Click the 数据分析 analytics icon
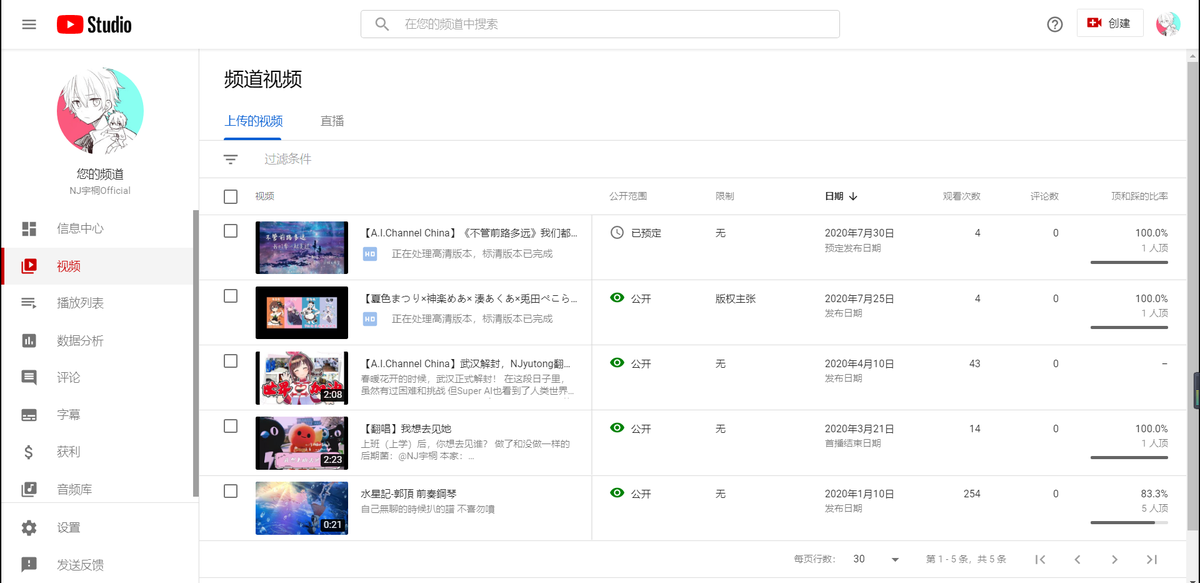1200x583 pixels. click(29, 341)
